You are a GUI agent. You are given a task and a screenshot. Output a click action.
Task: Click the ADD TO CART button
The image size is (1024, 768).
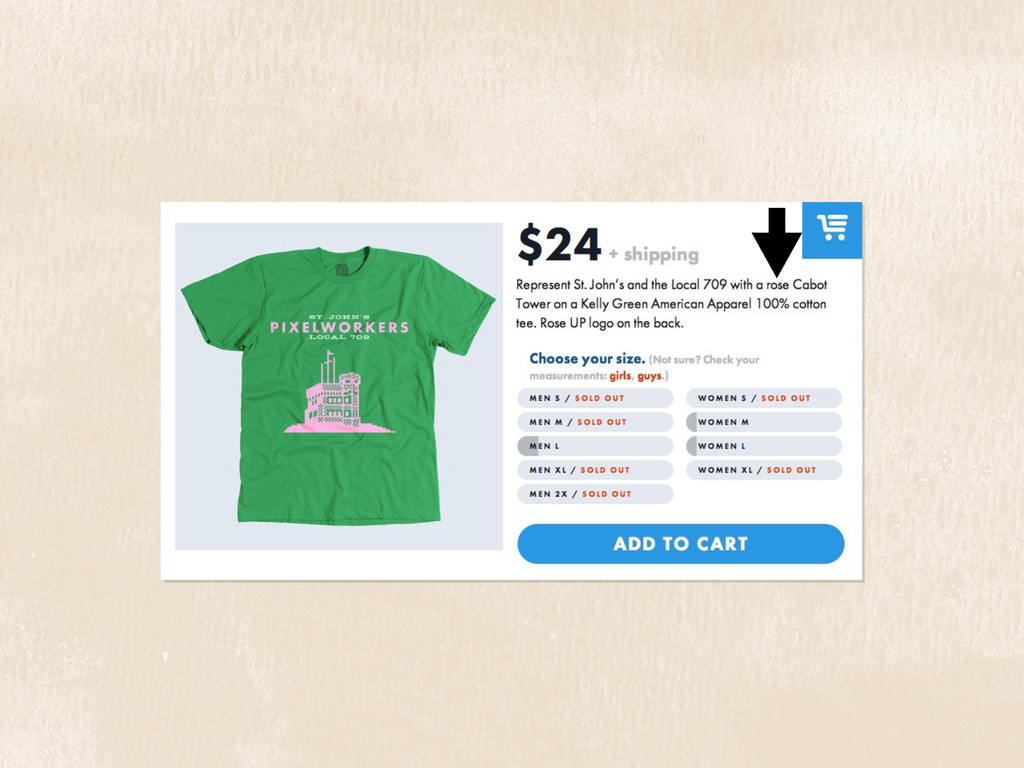pyautogui.click(x=680, y=543)
